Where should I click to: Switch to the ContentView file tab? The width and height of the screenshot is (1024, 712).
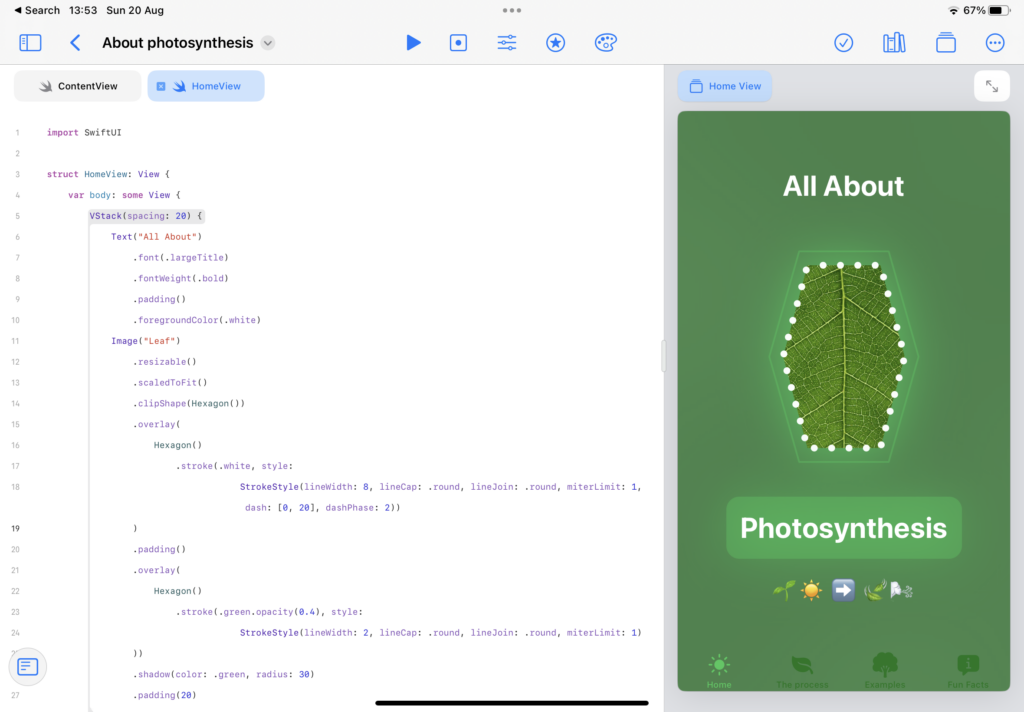(x=78, y=86)
